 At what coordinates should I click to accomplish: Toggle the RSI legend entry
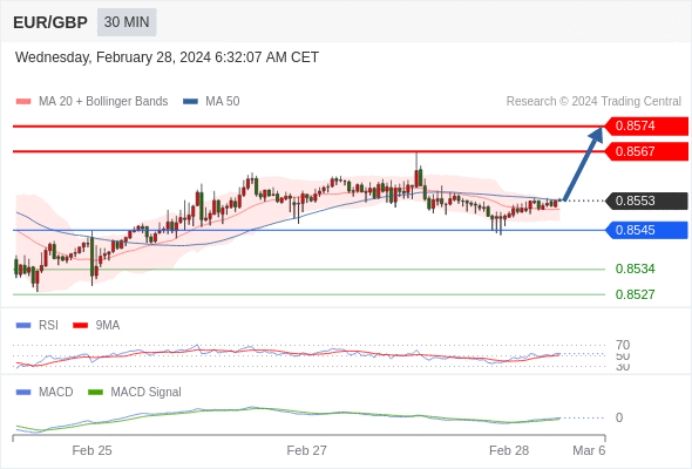pyautogui.click(x=37, y=325)
